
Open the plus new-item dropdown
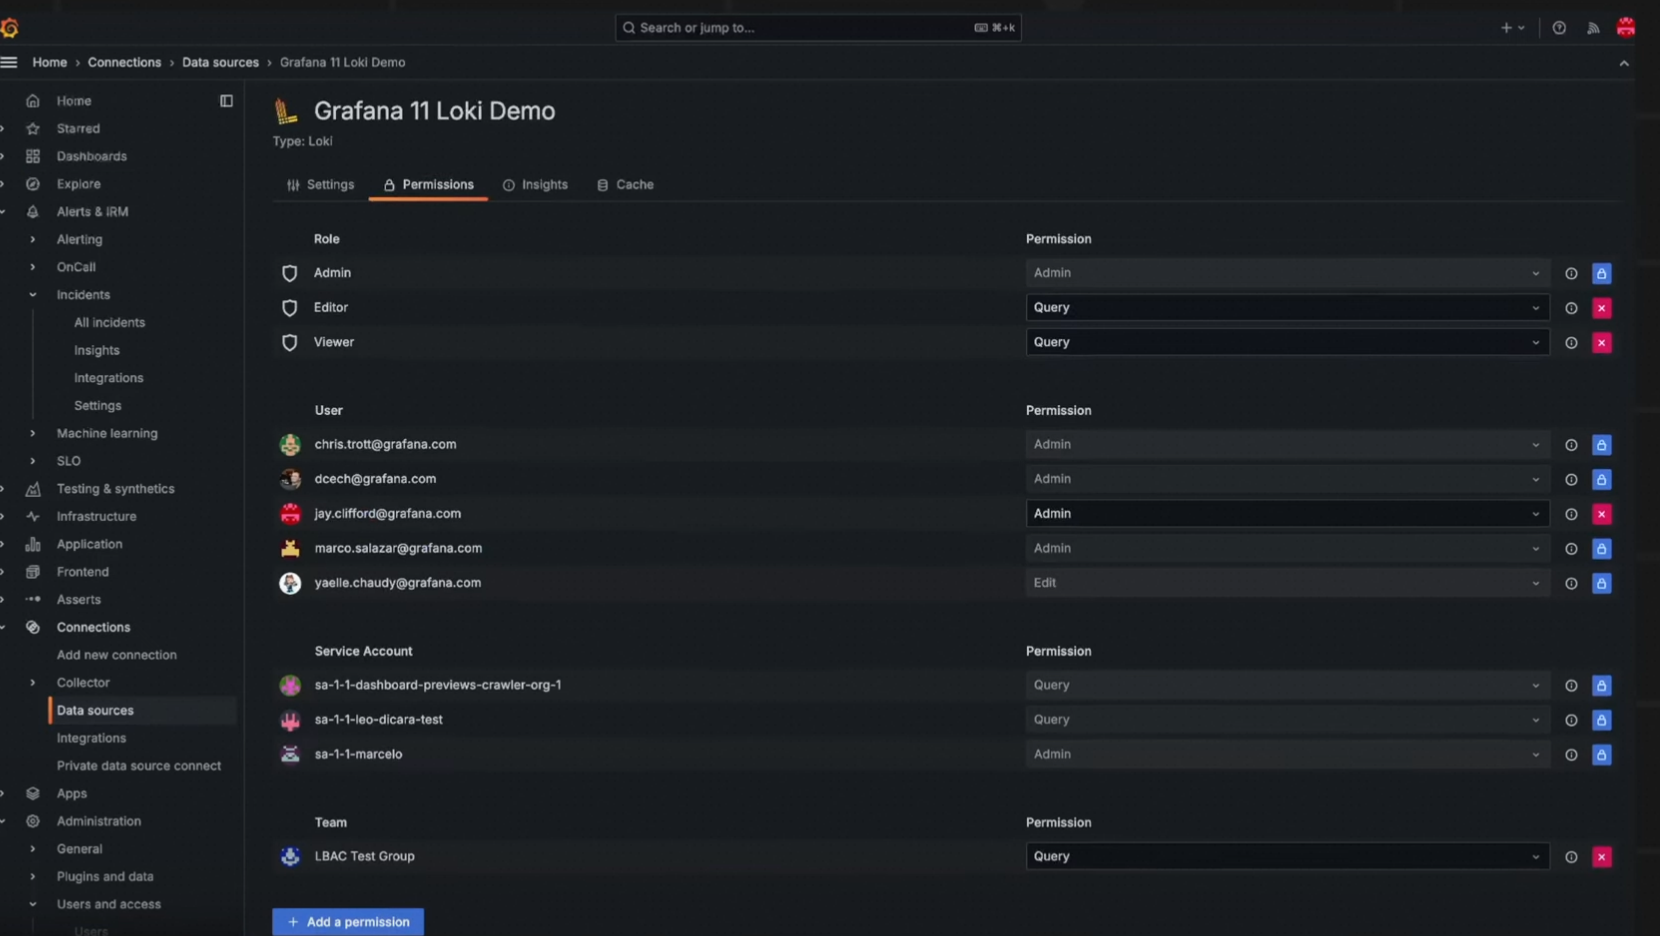point(1512,28)
